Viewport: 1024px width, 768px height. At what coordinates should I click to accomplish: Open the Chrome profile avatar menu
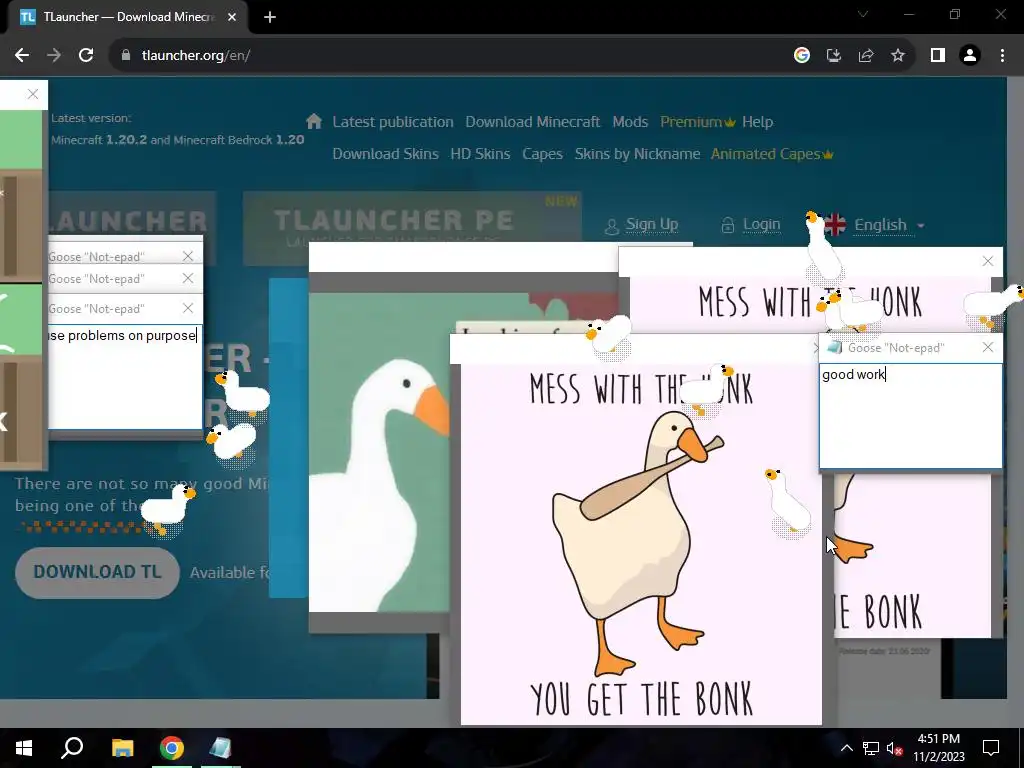coord(970,56)
